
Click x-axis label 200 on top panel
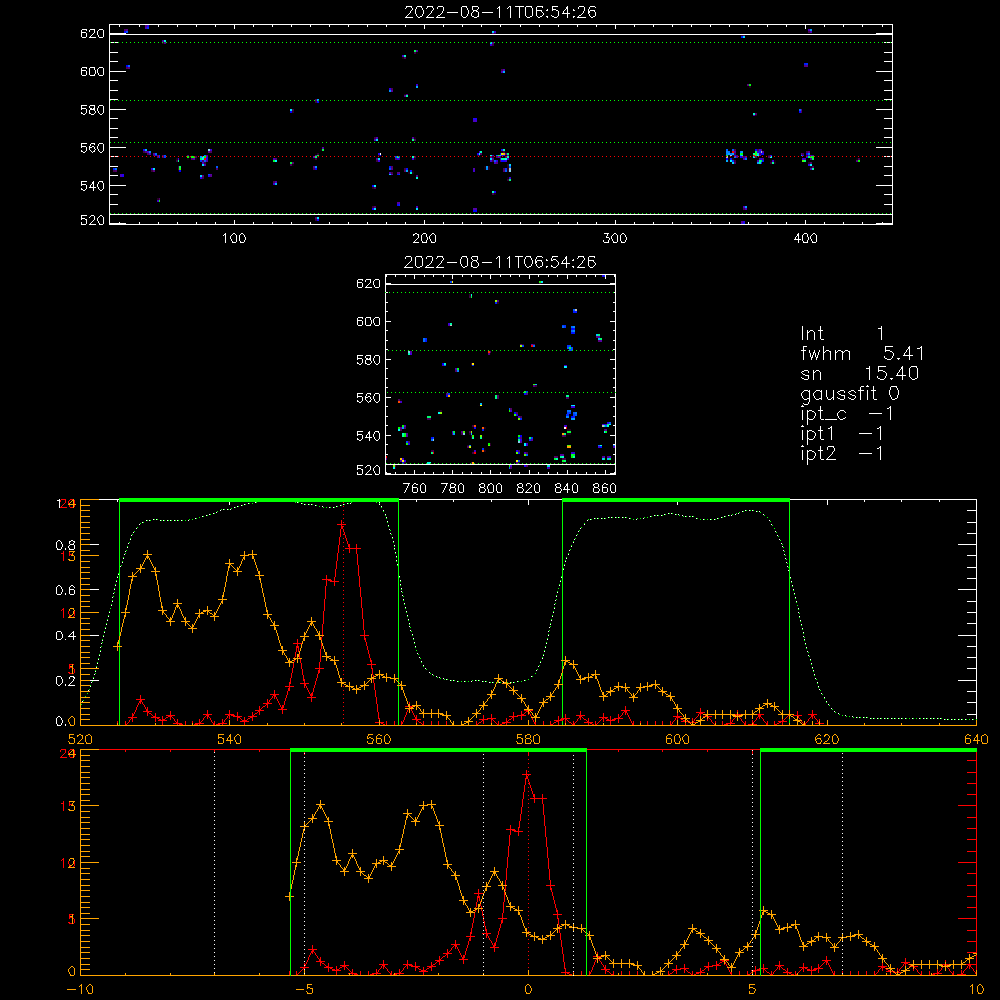coord(425,239)
